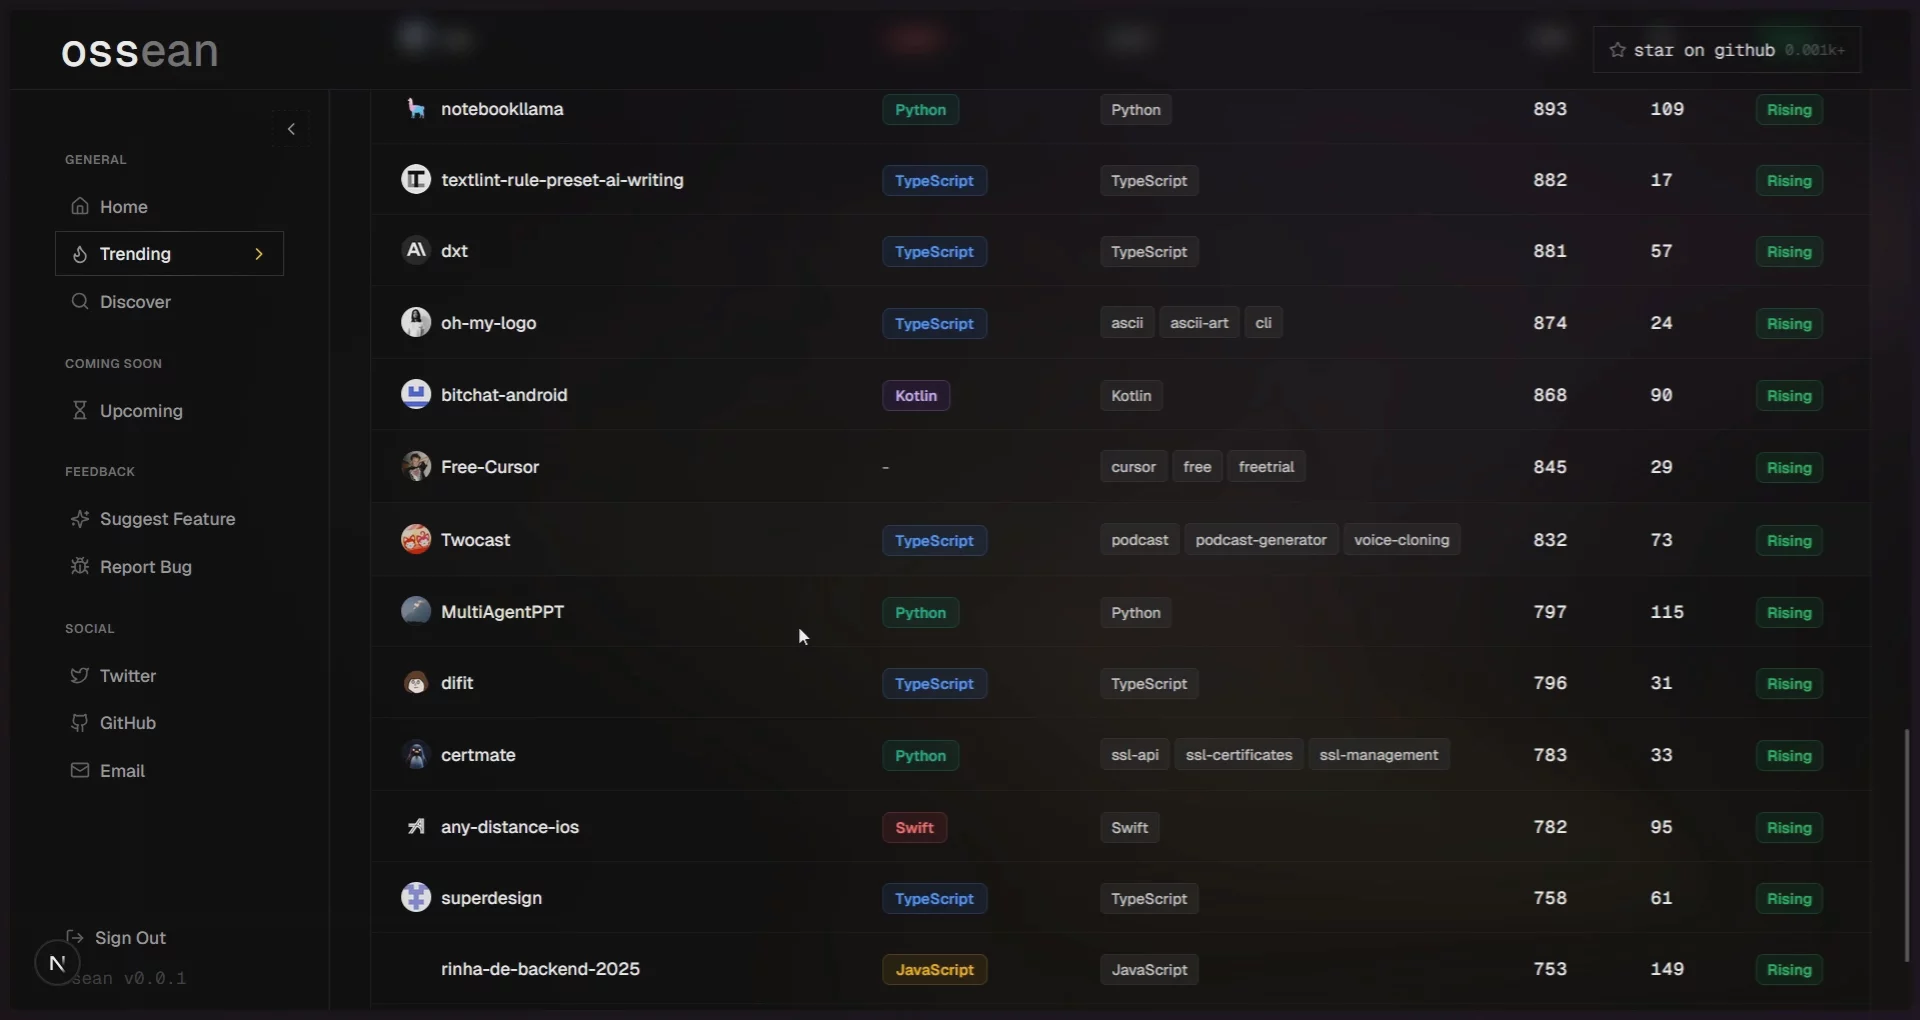Image resolution: width=1920 pixels, height=1020 pixels.
Task: Click the Suggest Feature sparkle icon
Action: pyautogui.click(x=80, y=518)
